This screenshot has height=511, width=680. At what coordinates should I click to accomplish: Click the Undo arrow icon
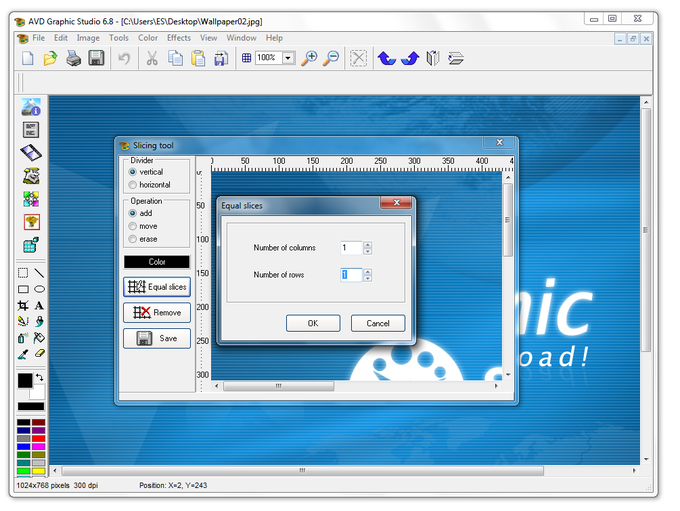(124, 58)
